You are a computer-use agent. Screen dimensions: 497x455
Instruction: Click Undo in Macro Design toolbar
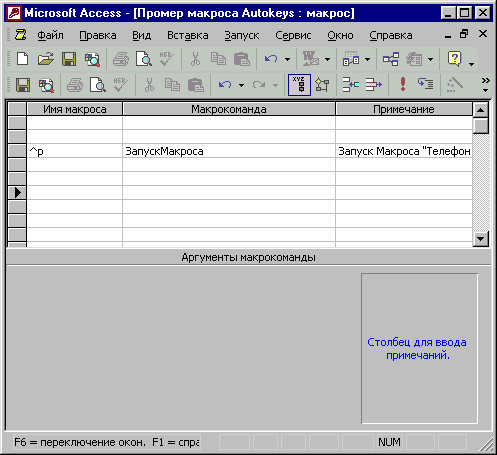coord(225,85)
